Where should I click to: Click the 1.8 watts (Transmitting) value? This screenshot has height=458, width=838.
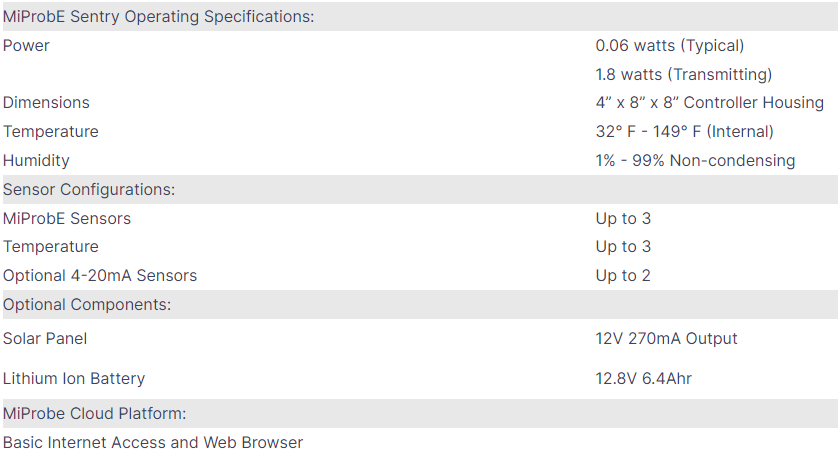[x=683, y=75]
